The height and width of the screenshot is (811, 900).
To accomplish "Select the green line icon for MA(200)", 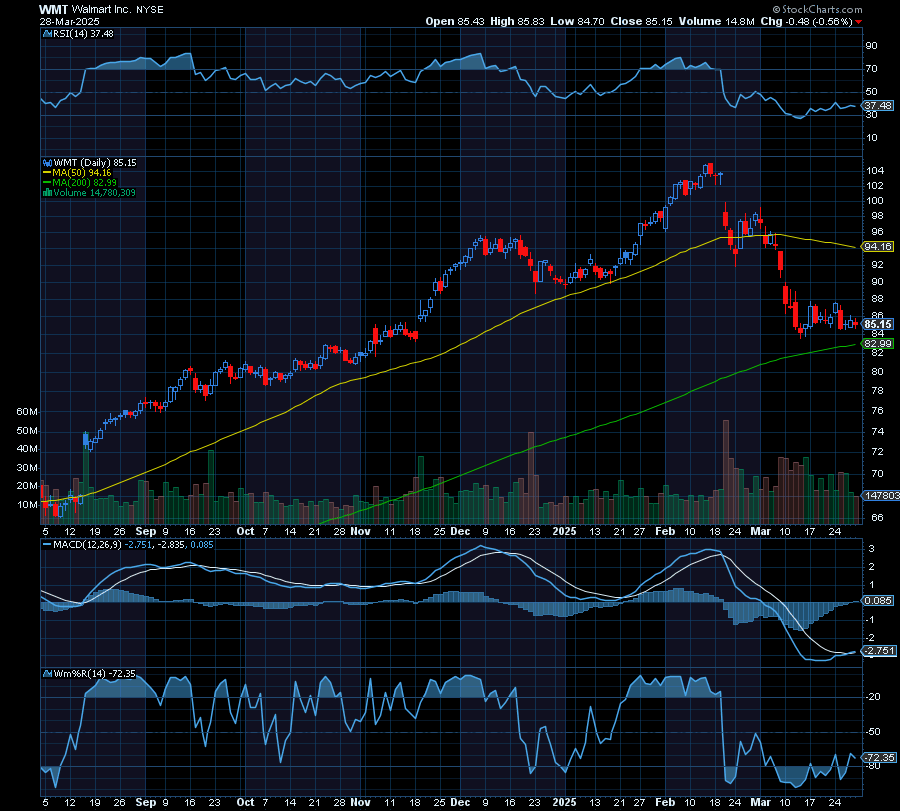I will [46, 181].
